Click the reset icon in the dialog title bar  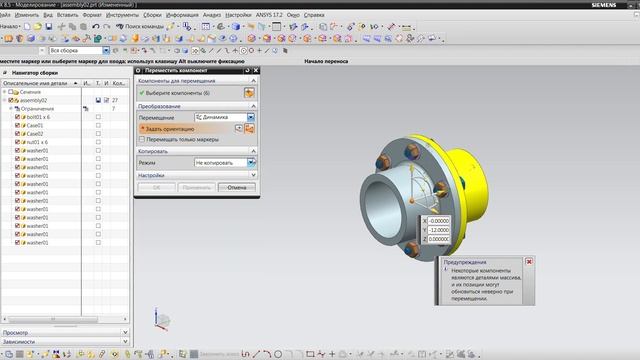247,71
